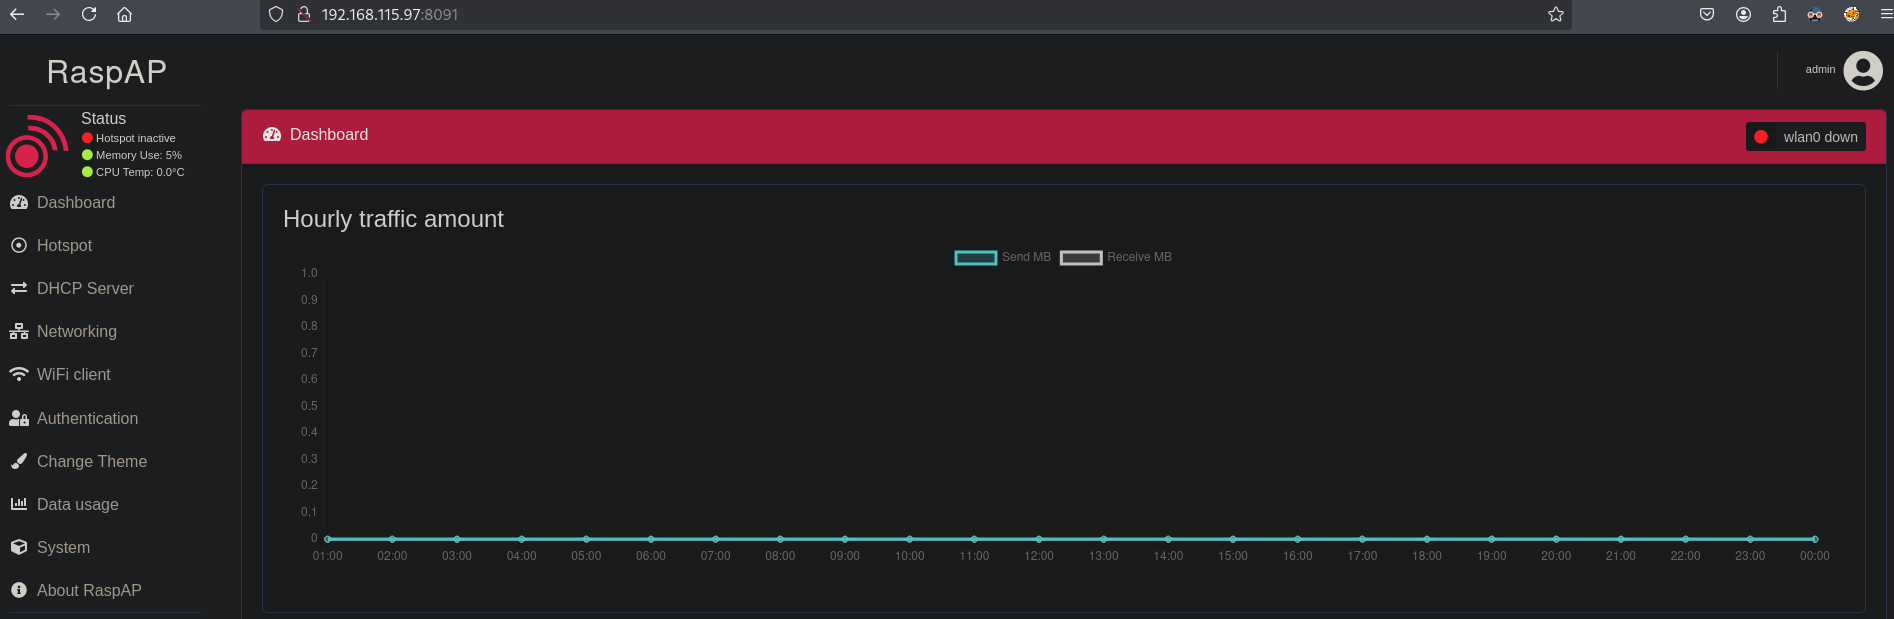Click the Hotspot bullseye icon in sidebar
Screen dimensions: 1894x619
tap(19, 245)
